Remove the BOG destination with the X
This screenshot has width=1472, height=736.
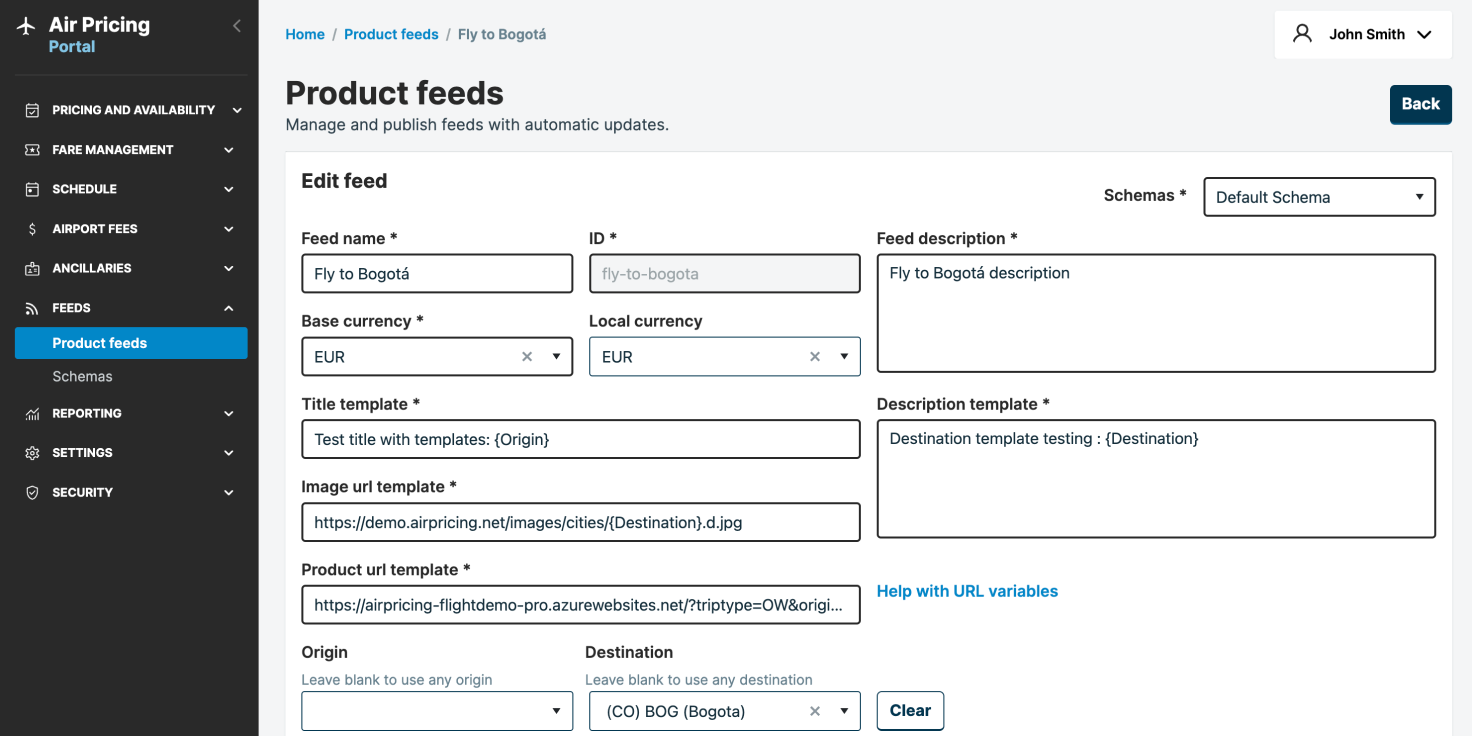point(814,711)
